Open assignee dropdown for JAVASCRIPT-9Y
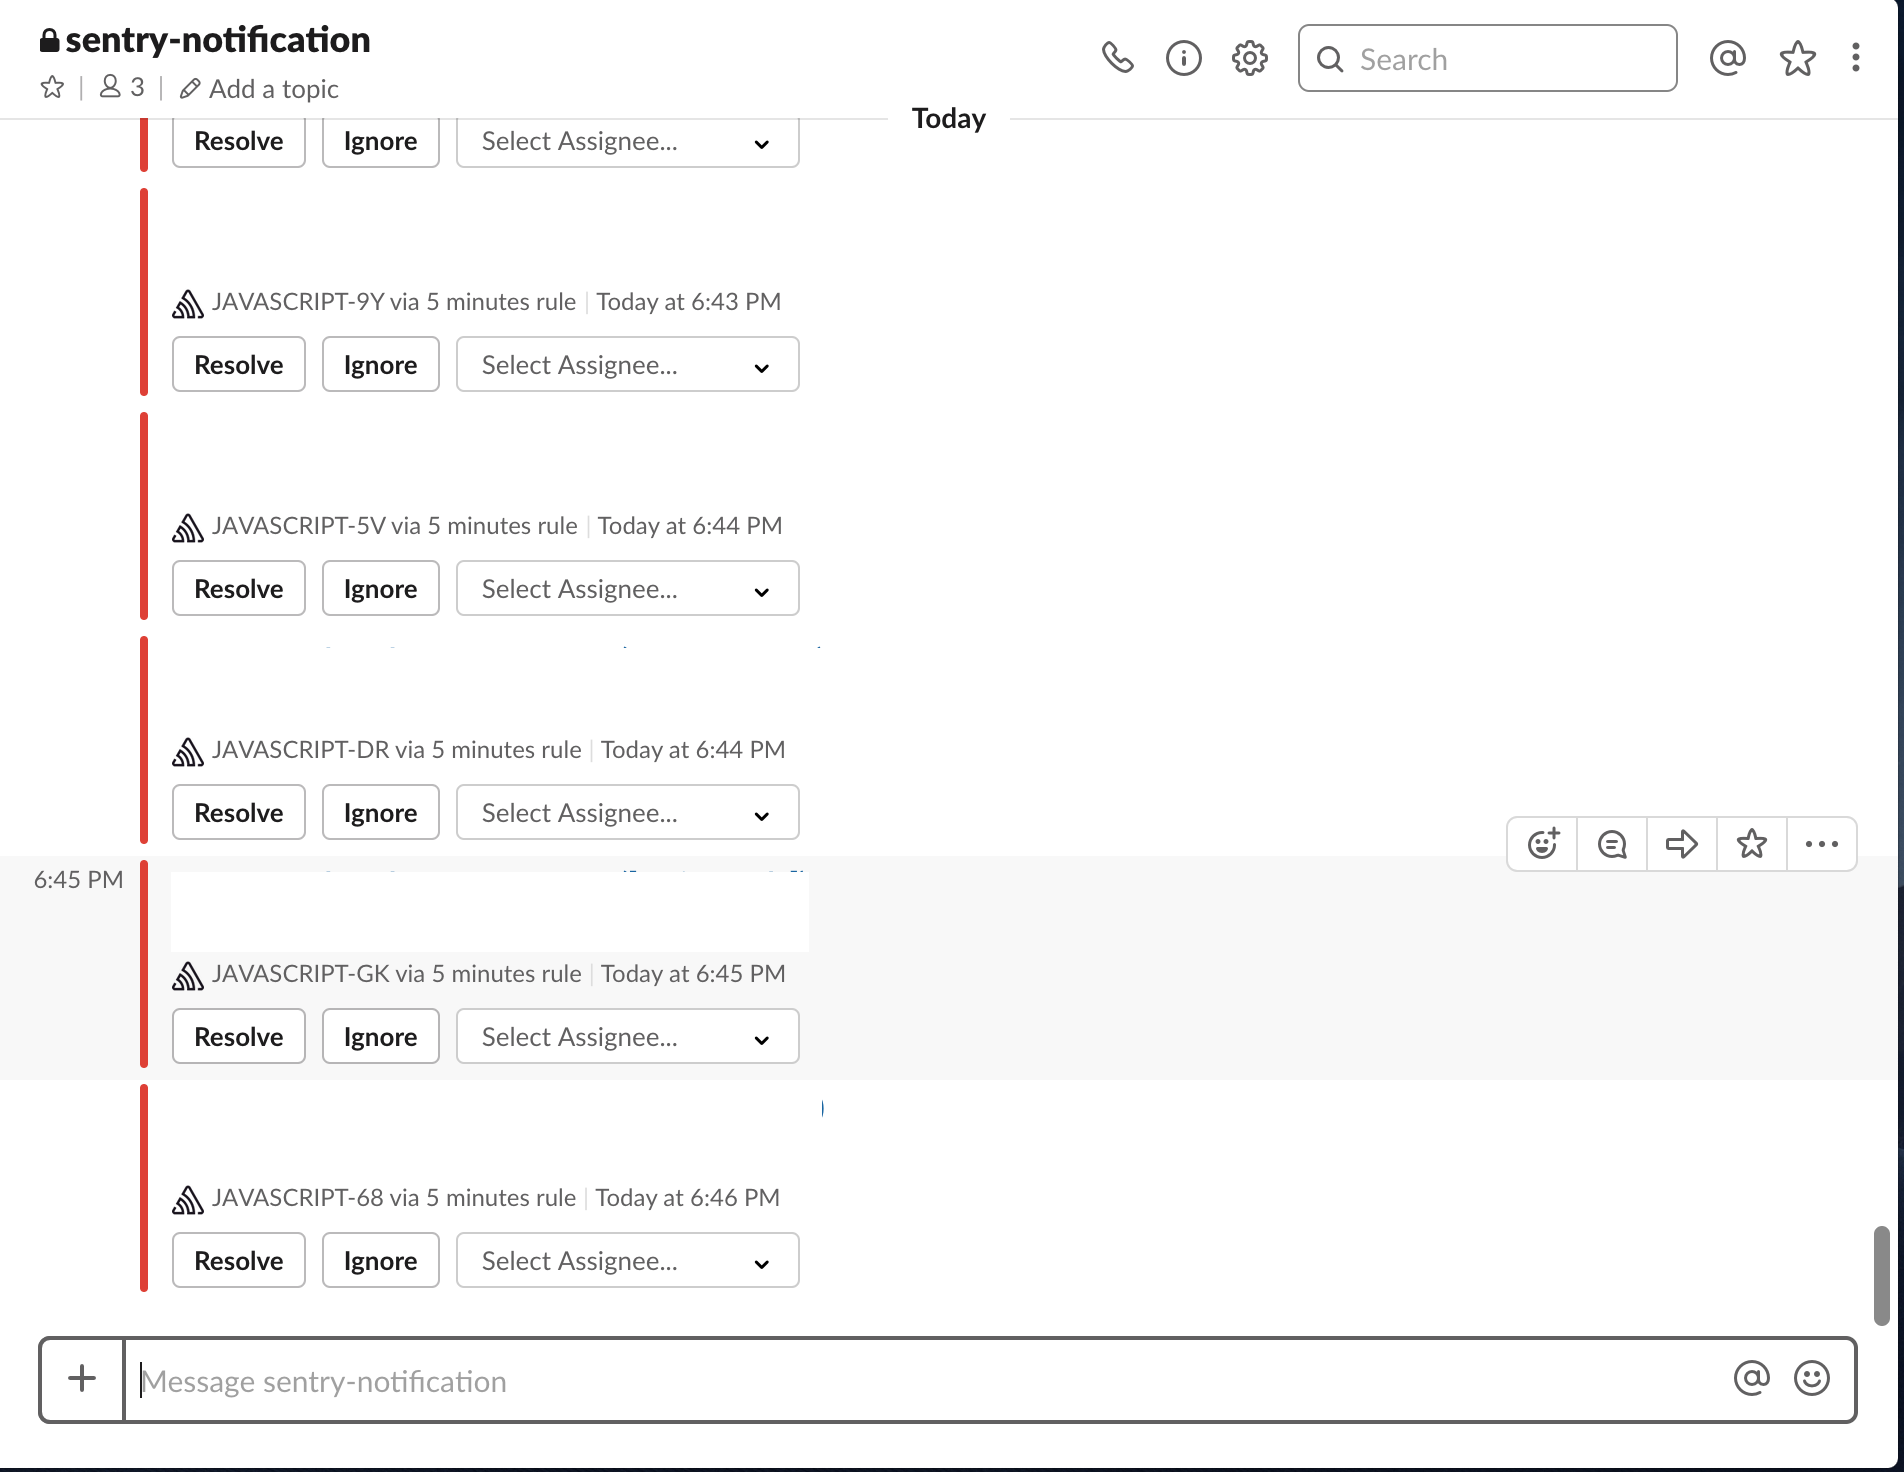 coord(628,364)
